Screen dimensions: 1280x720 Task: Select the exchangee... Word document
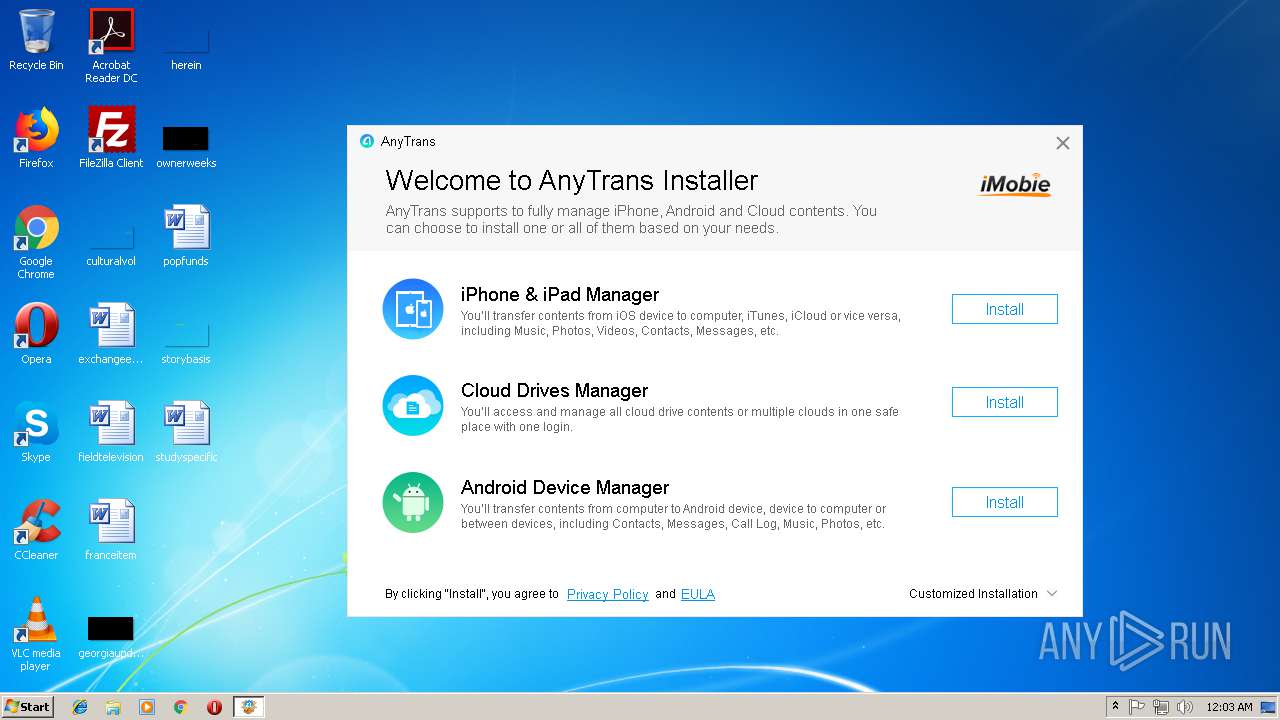coord(111,334)
